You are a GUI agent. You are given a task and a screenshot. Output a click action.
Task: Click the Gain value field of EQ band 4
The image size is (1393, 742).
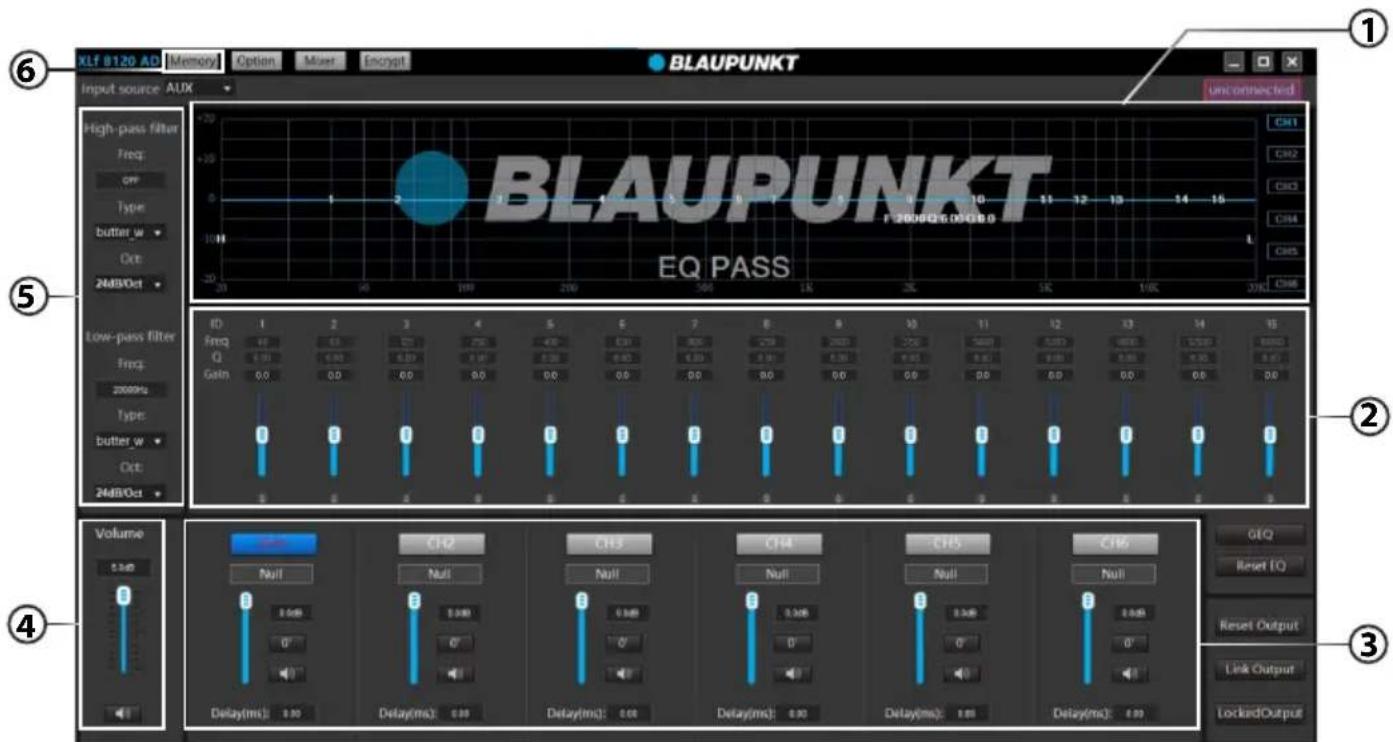pyautogui.click(x=478, y=375)
